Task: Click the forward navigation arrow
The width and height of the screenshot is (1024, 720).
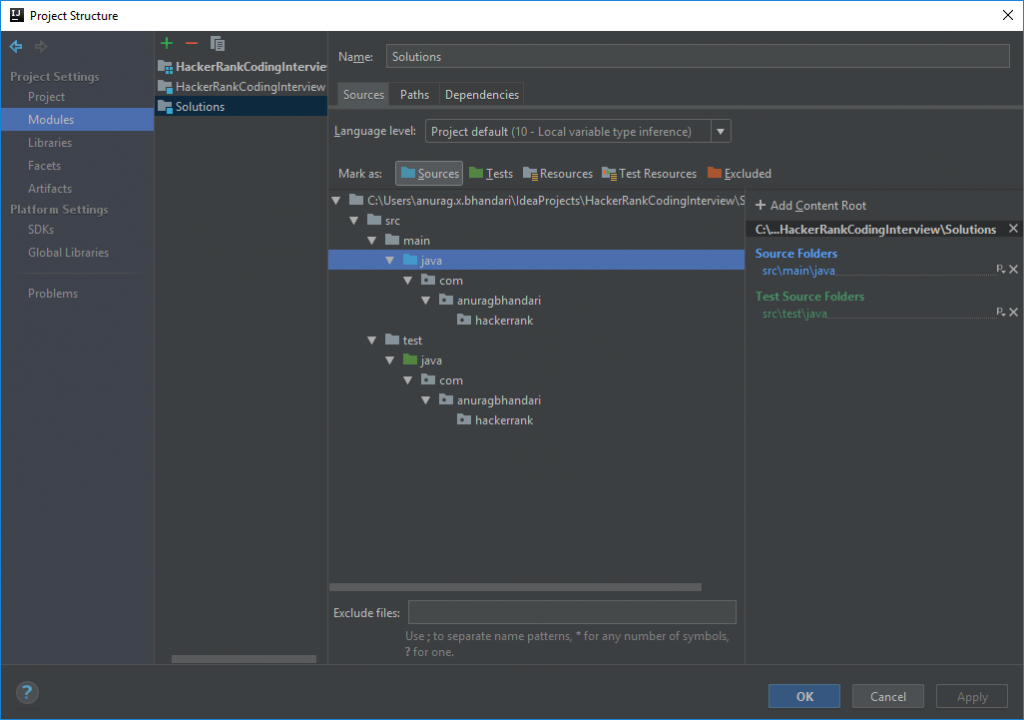Action: [x=40, y=46]
